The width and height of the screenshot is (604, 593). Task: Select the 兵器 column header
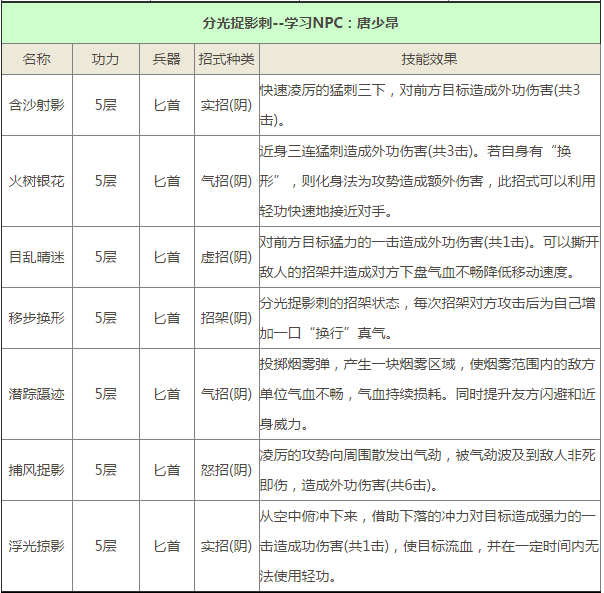tap(166, 60)
